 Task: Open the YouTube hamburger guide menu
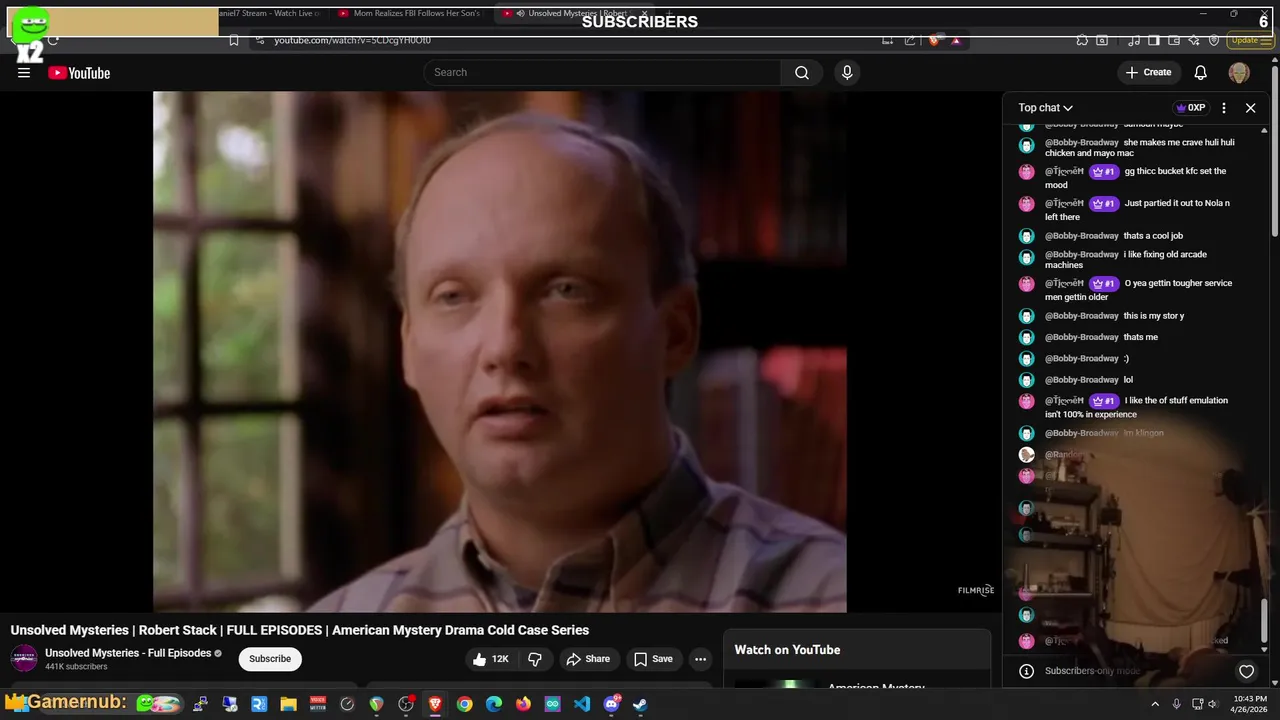pyautogui.click(x=24, y=72)
